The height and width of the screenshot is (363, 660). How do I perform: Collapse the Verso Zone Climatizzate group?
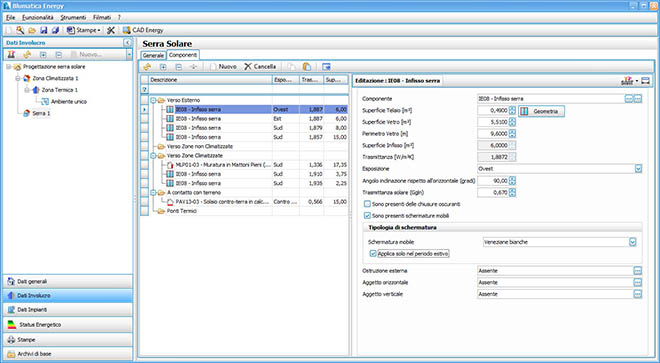pyautogui.click(x=153, y=156)
